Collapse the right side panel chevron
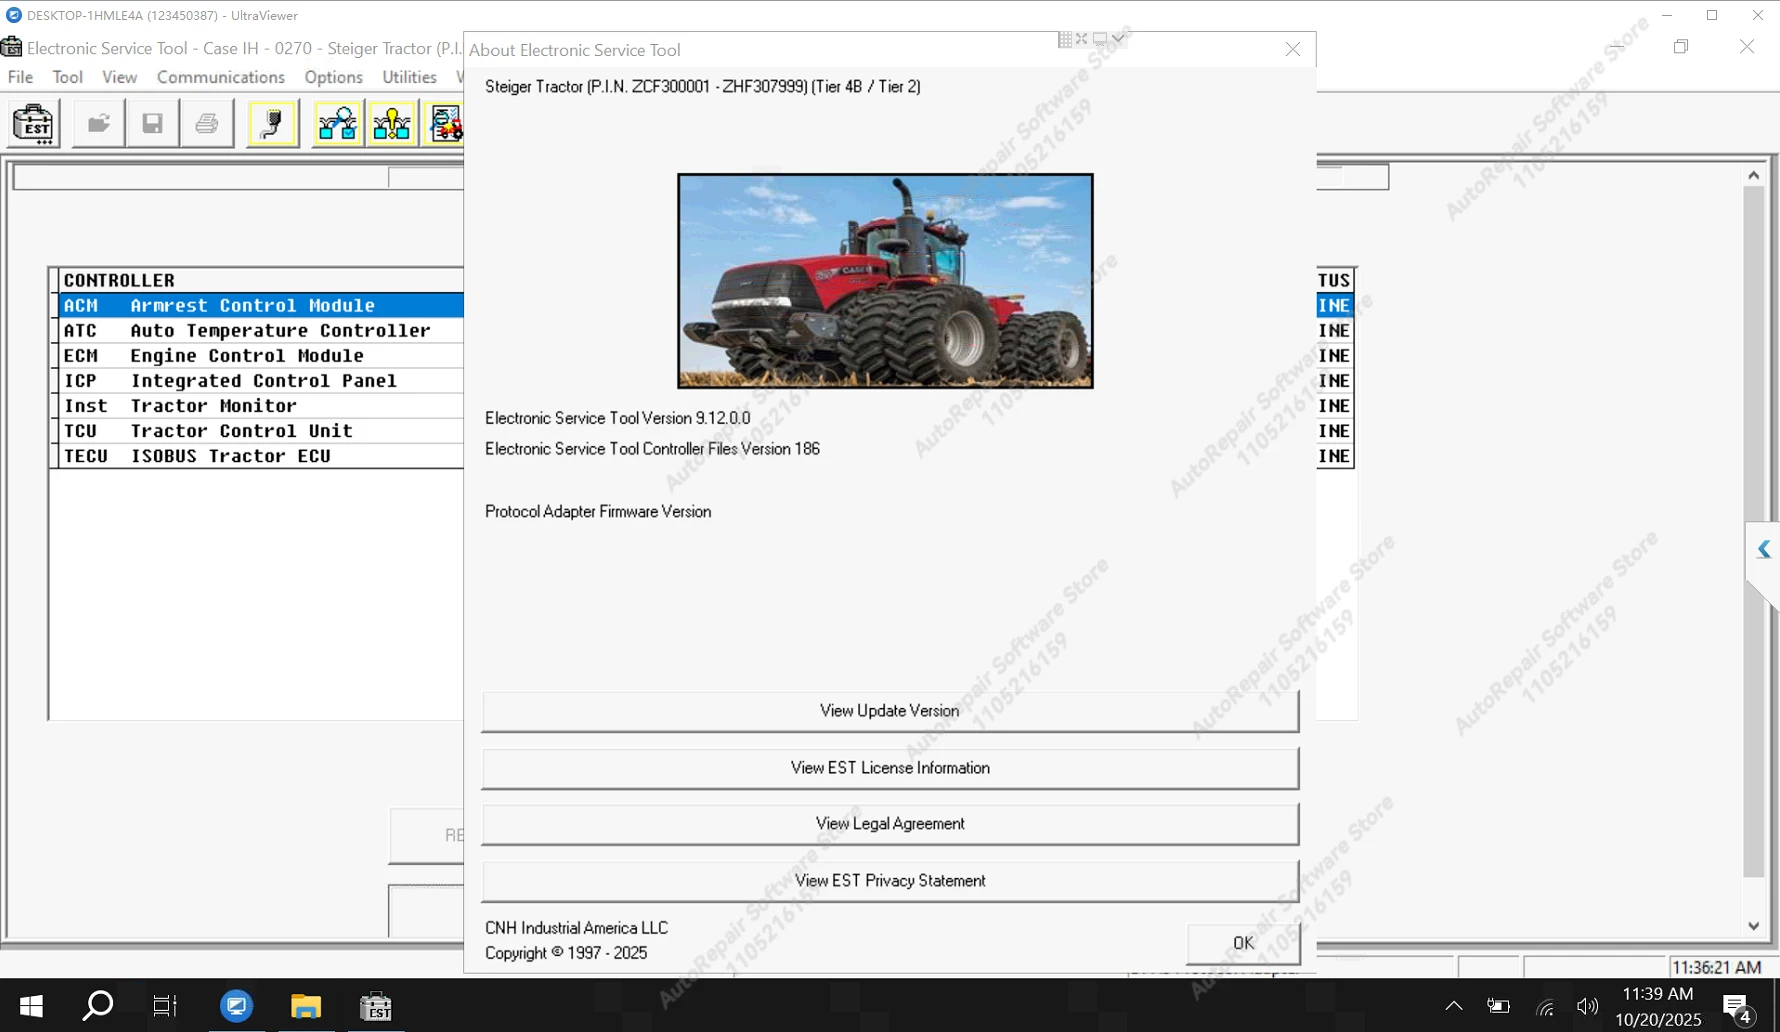This screenshot has width=1780, height=1032. pyautogui.click(x=1763, y=549)
